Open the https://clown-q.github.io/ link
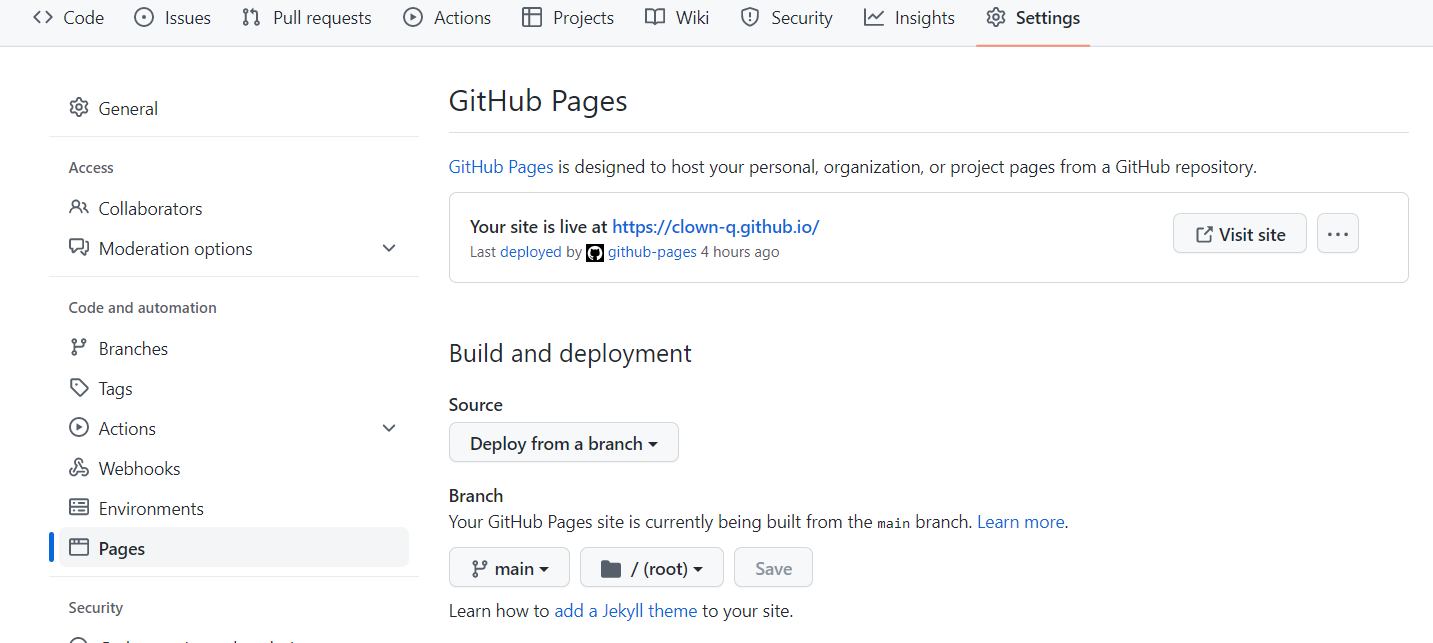 pos(716,226)
